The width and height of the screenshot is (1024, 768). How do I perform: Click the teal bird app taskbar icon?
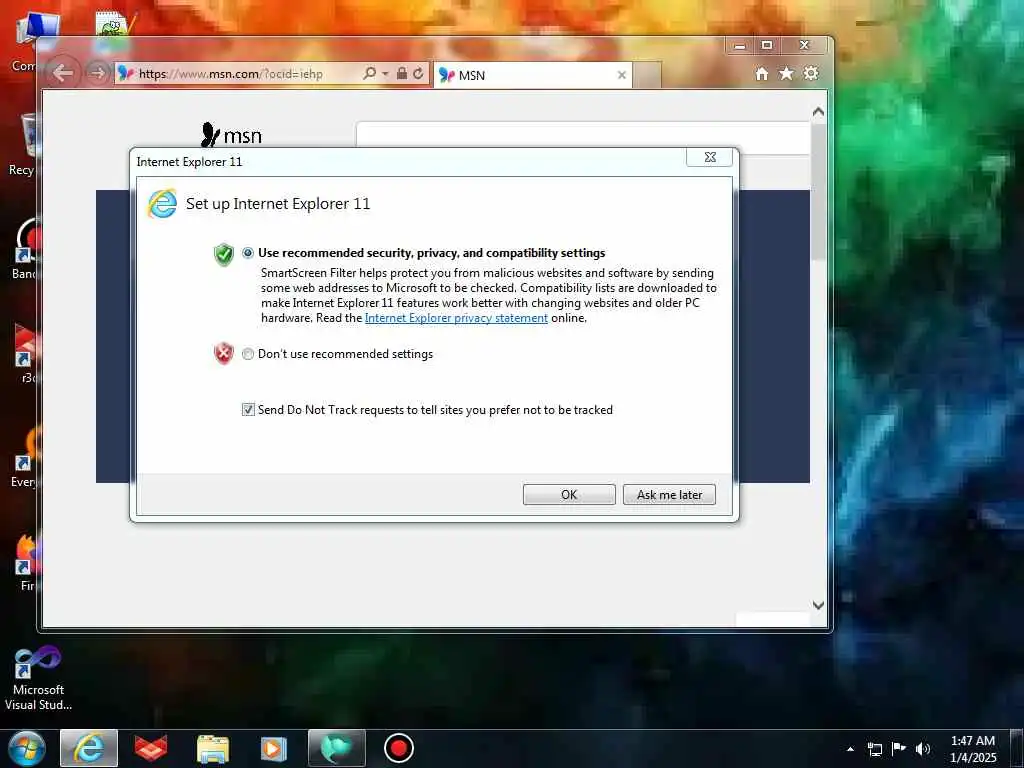[x=337, y=748]
